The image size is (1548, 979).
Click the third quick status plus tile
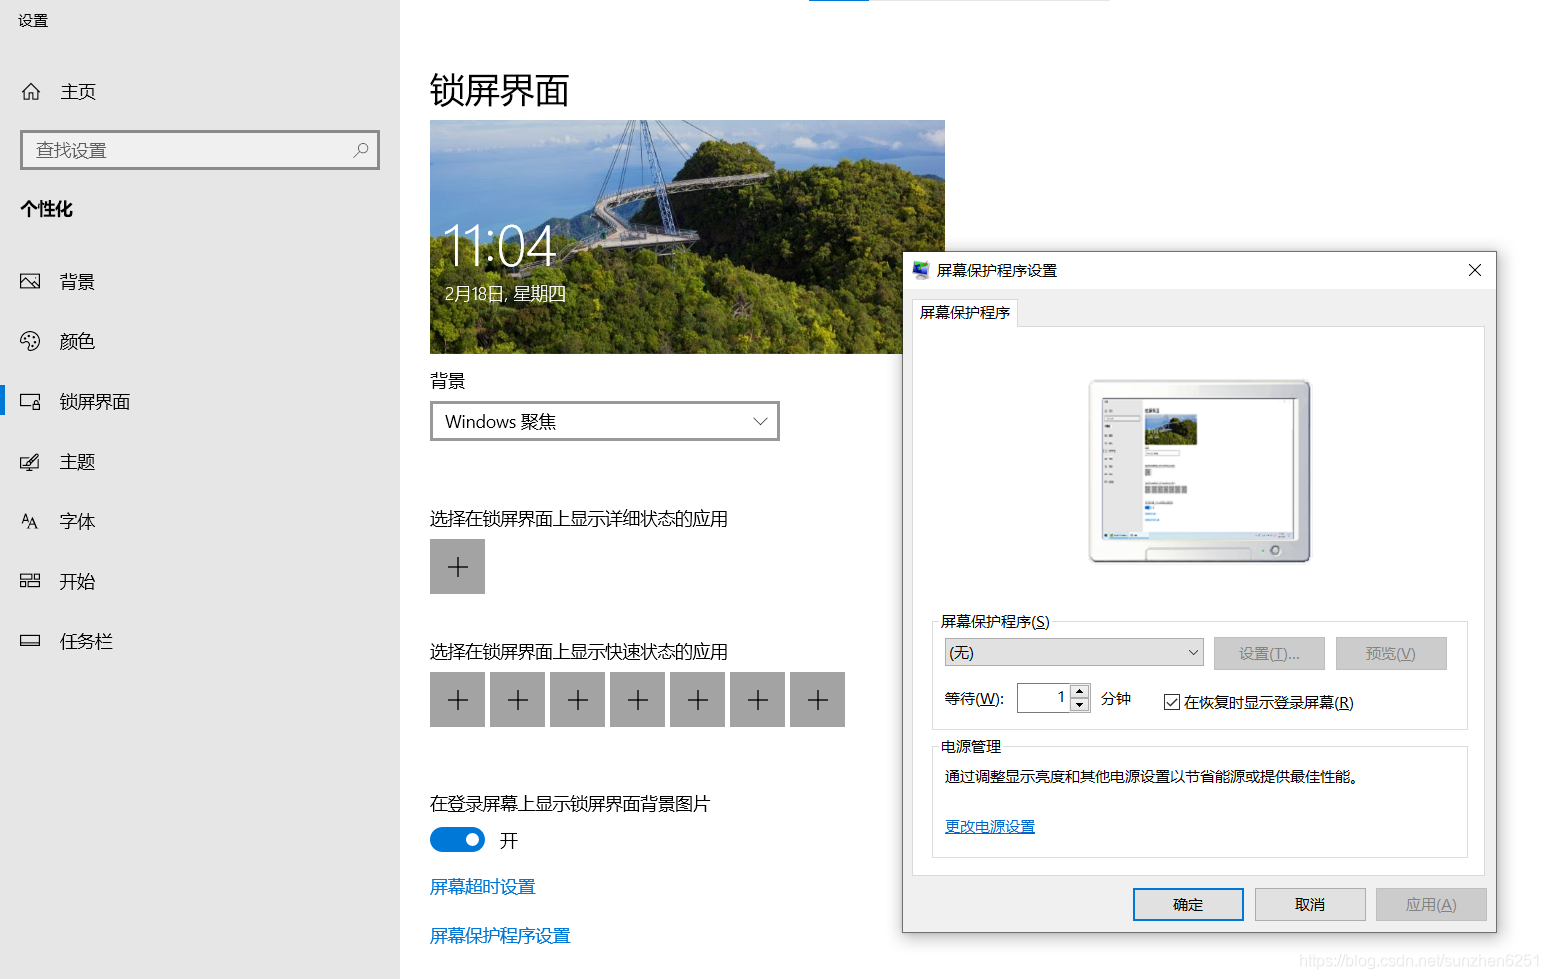pos(577,700)
